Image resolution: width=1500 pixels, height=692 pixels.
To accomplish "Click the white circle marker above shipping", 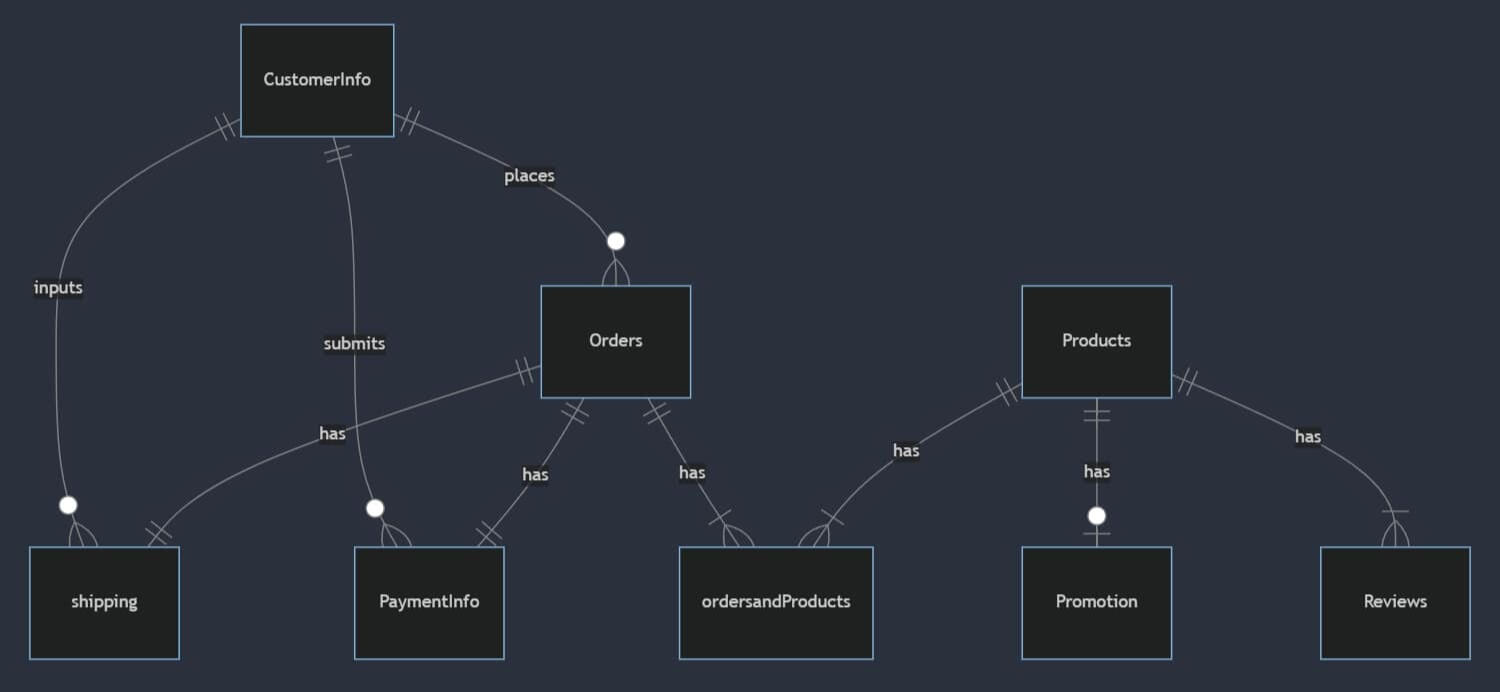I will pos(68,505).
